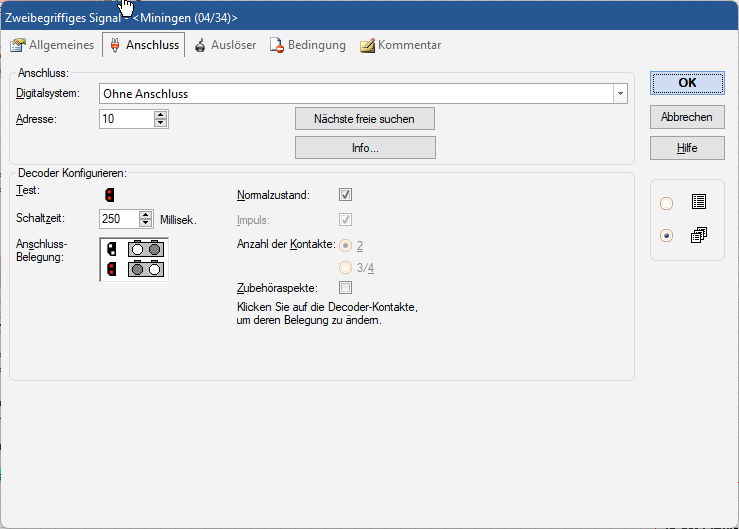The image size is (739, 529).
Task: Click the red signal icon beside Test
Action: pyautogui.click(x=110, y=195)
